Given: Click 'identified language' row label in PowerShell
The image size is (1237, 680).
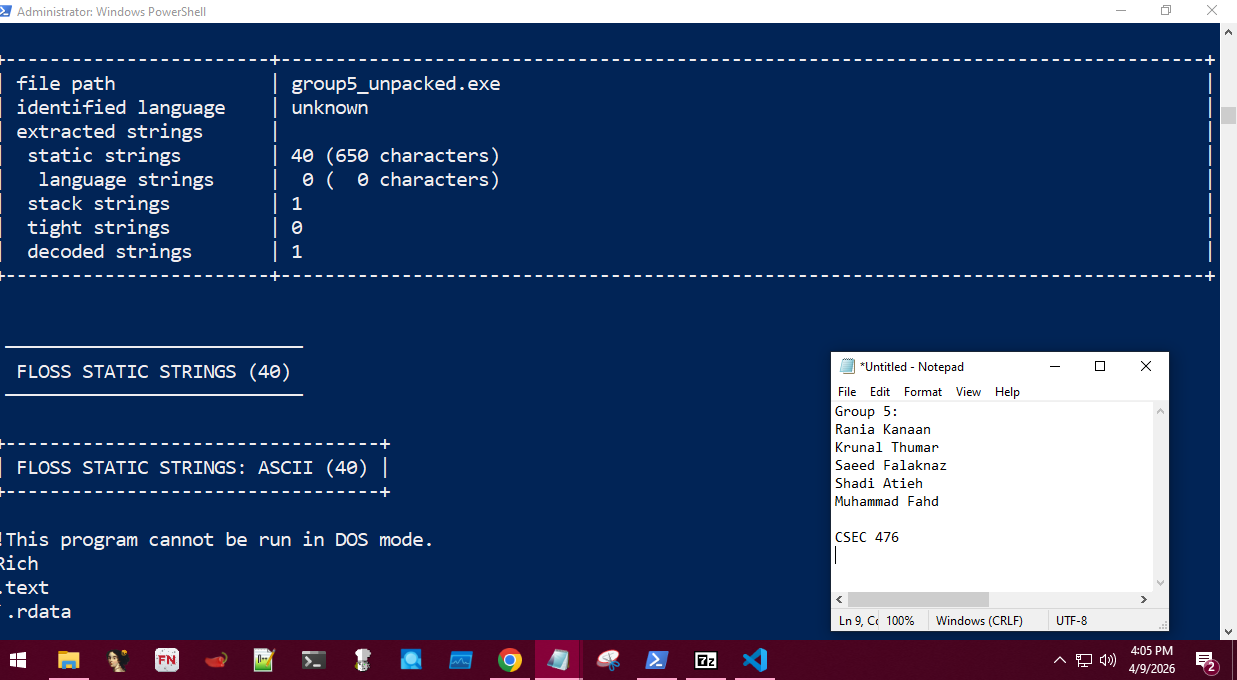Looking at the screenshot, I should point(121,108).
